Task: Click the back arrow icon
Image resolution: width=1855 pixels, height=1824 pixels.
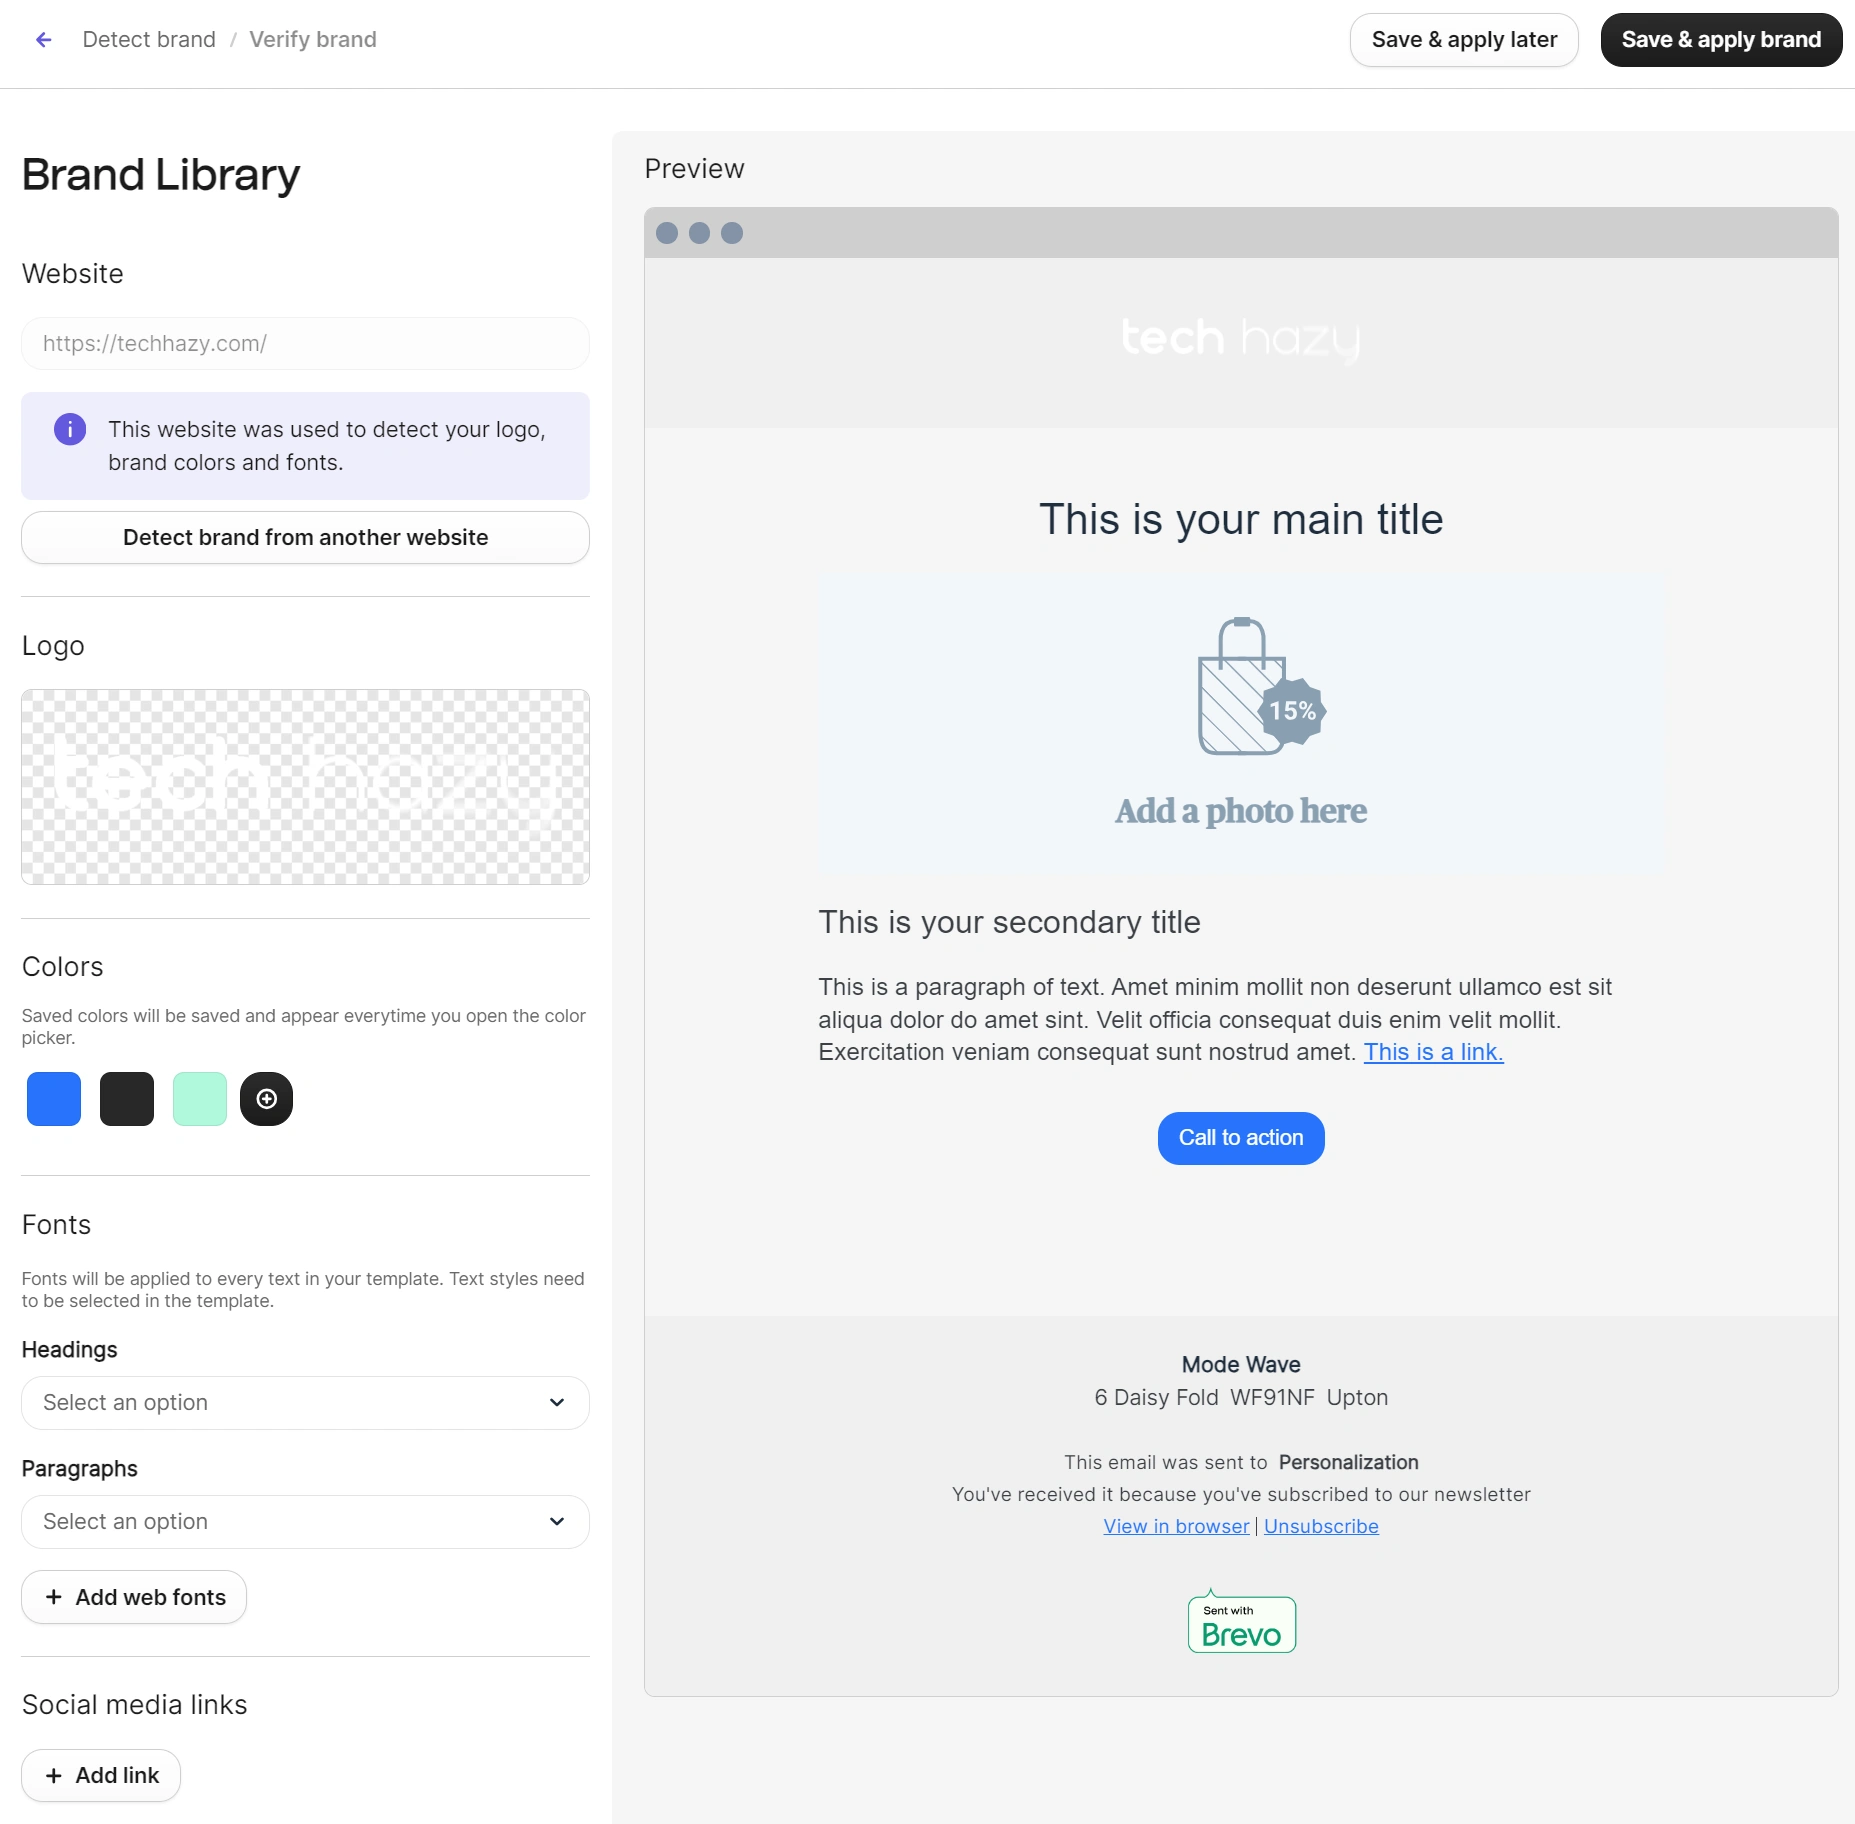Action: click(x=43, y=40)
